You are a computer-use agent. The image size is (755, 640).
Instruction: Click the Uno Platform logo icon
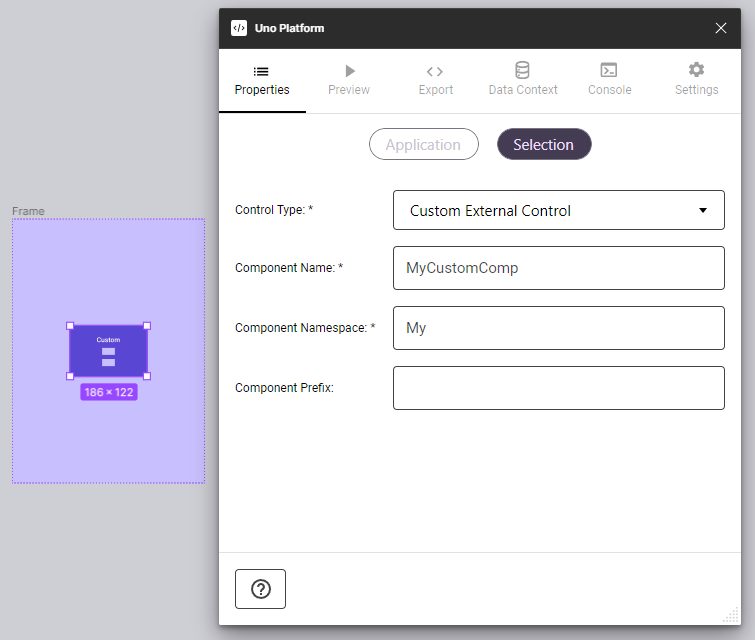[x=239, y=28]
